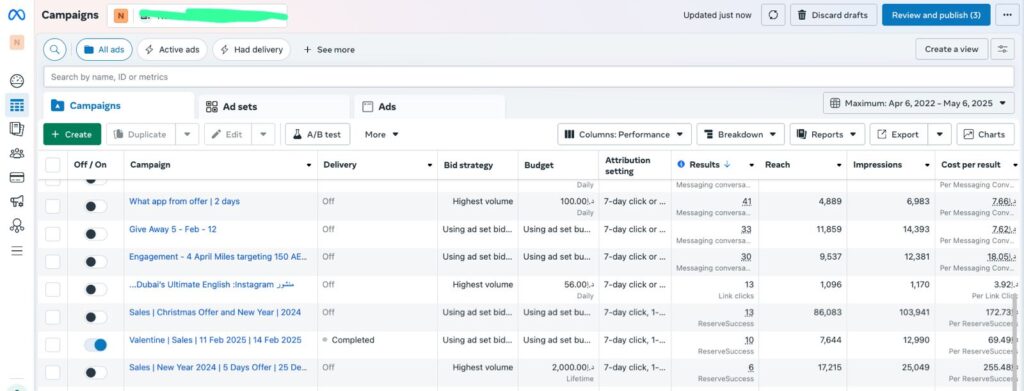Image resolution: width=1024 pixels, height=391 pixels.
Task: Click the refresh data icon
Action: tap(773, 15)
